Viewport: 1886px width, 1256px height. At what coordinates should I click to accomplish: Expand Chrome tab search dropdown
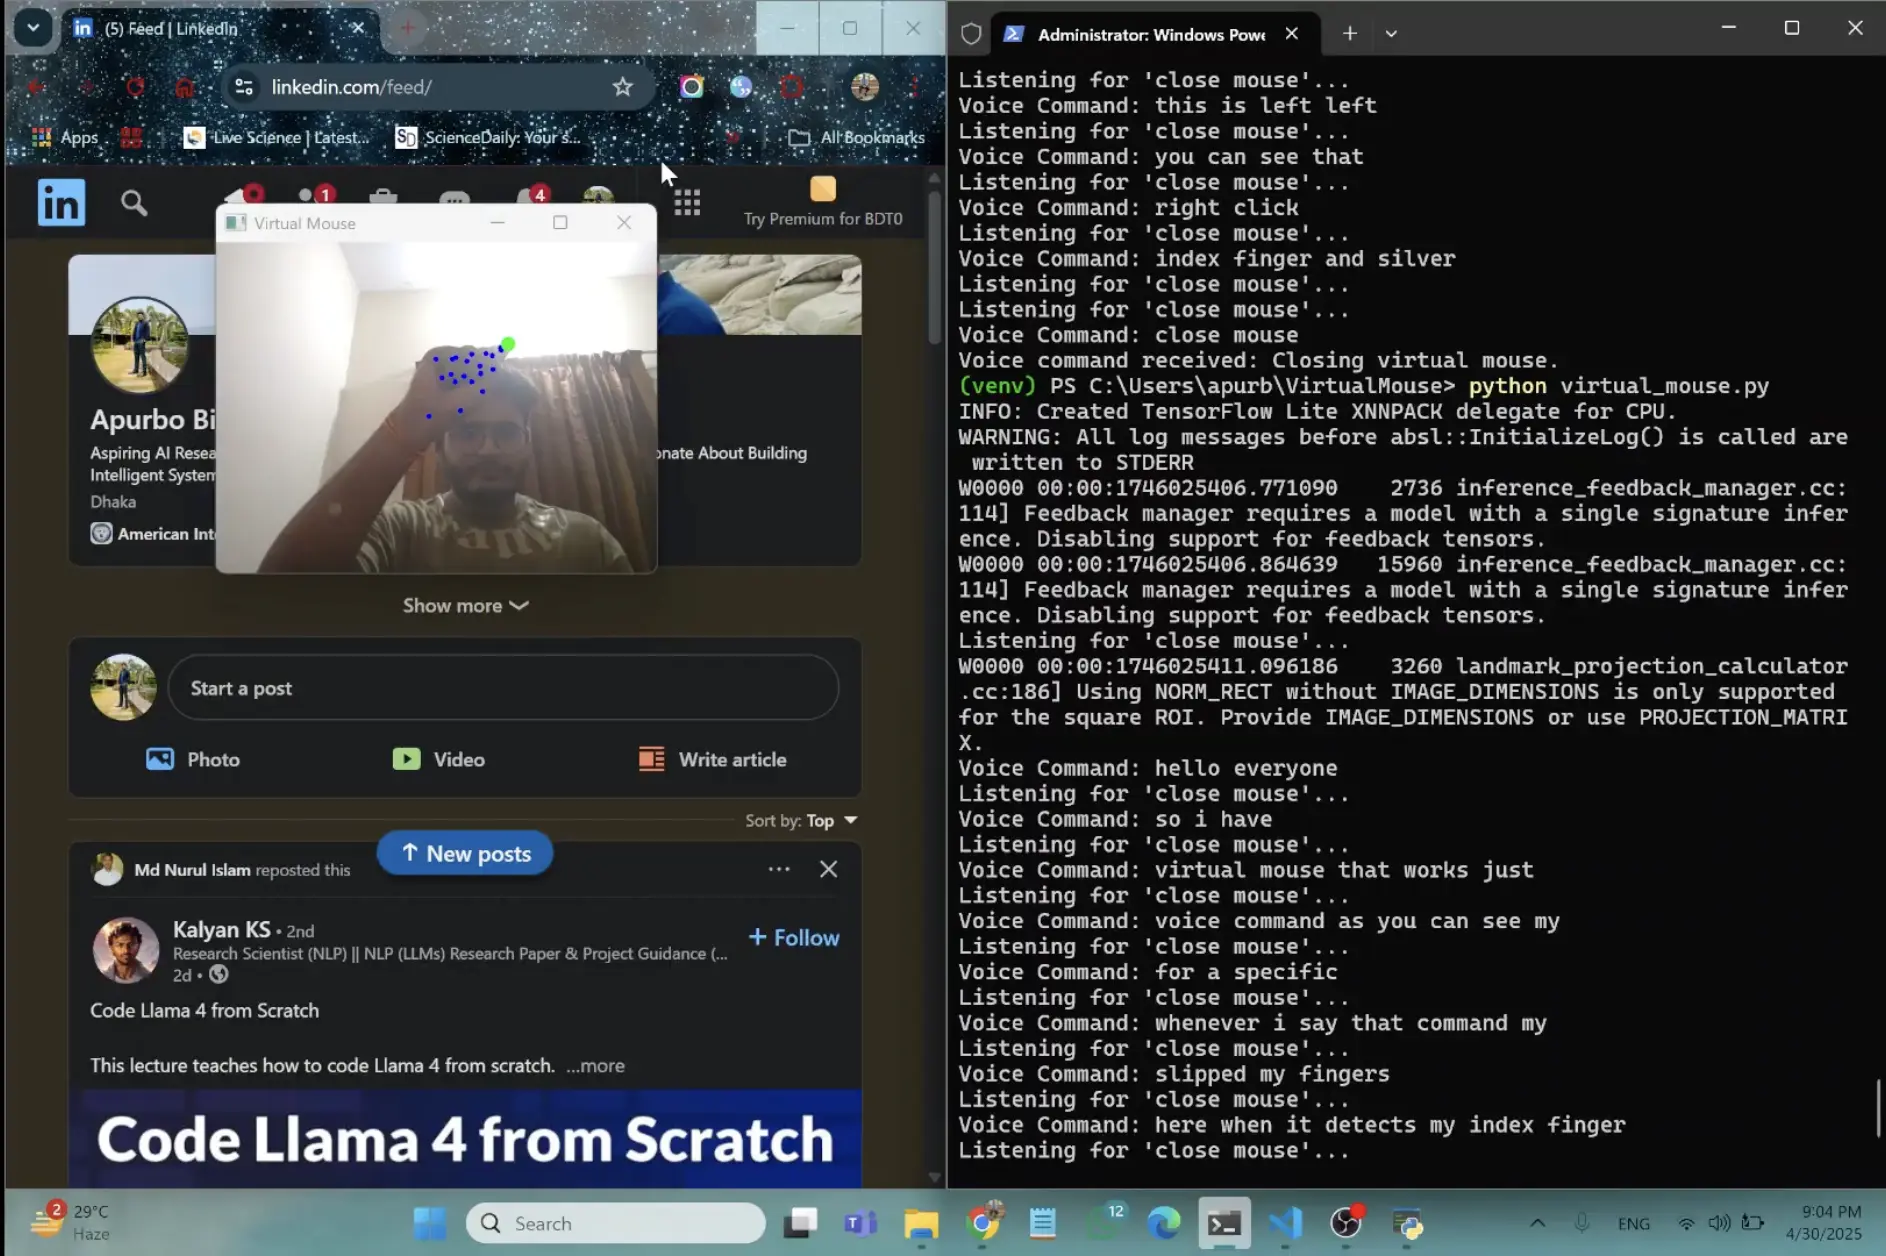click(x=33, y=28)
